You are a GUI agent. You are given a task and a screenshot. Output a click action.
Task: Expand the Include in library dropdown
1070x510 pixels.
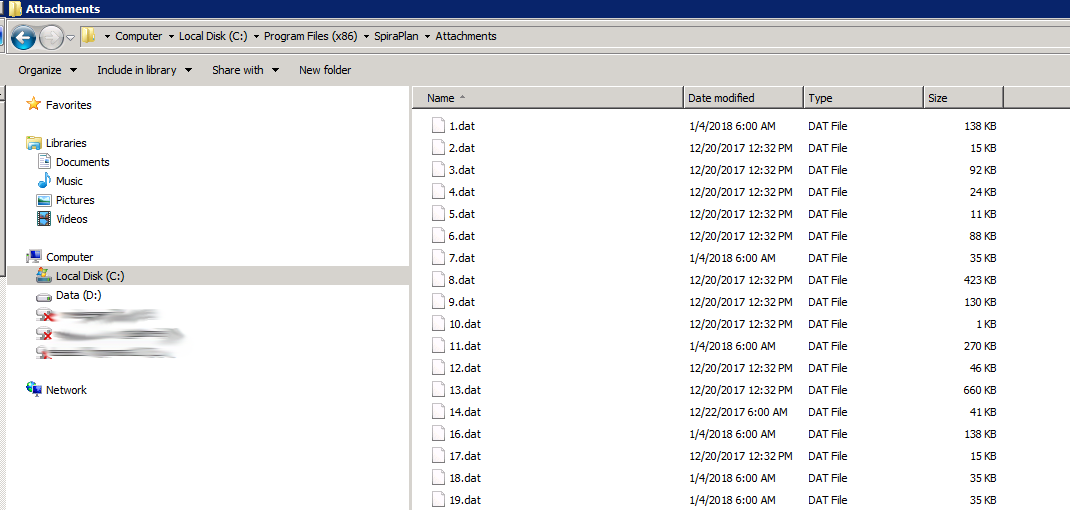click(143, 70)
